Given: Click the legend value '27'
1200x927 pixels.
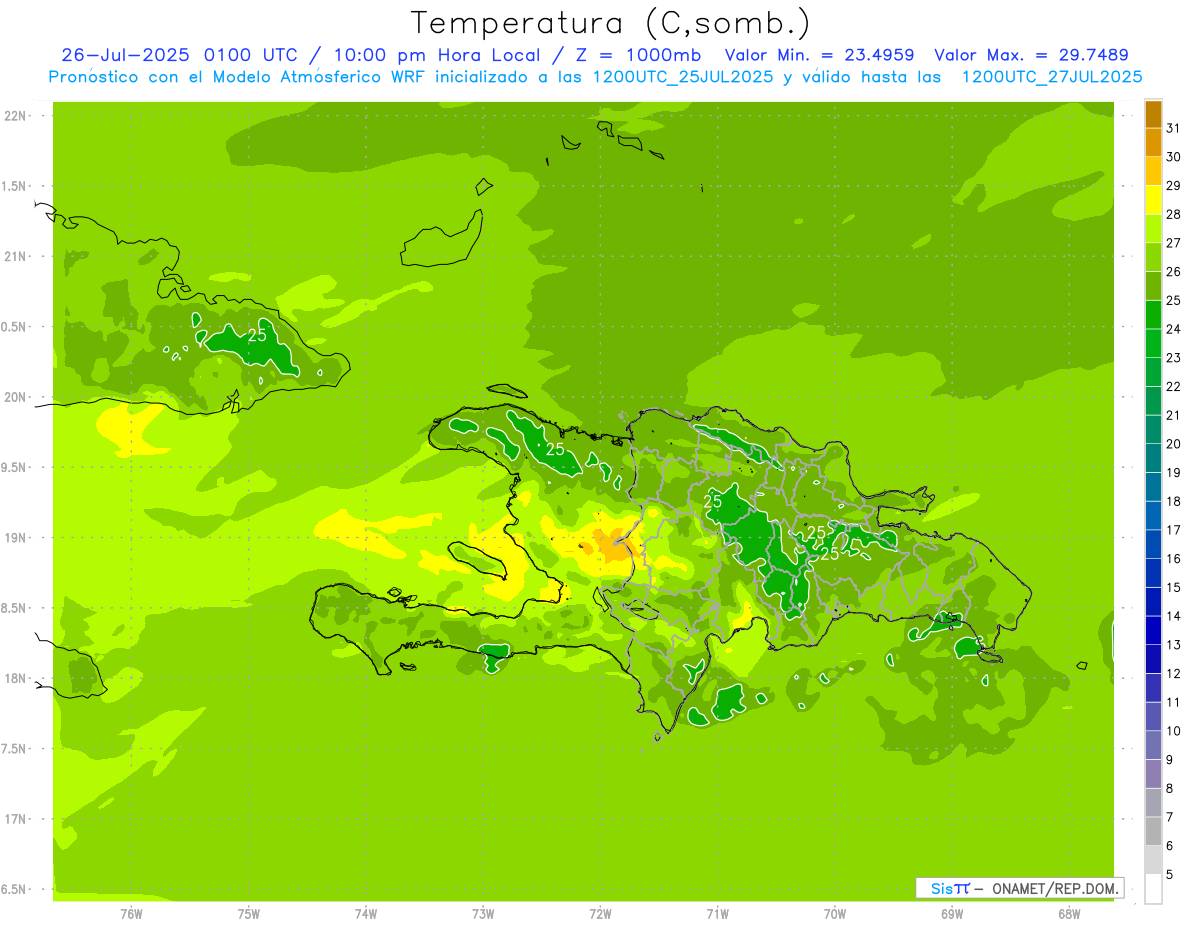Looking at the screenshot, I should coord(1174,243).
